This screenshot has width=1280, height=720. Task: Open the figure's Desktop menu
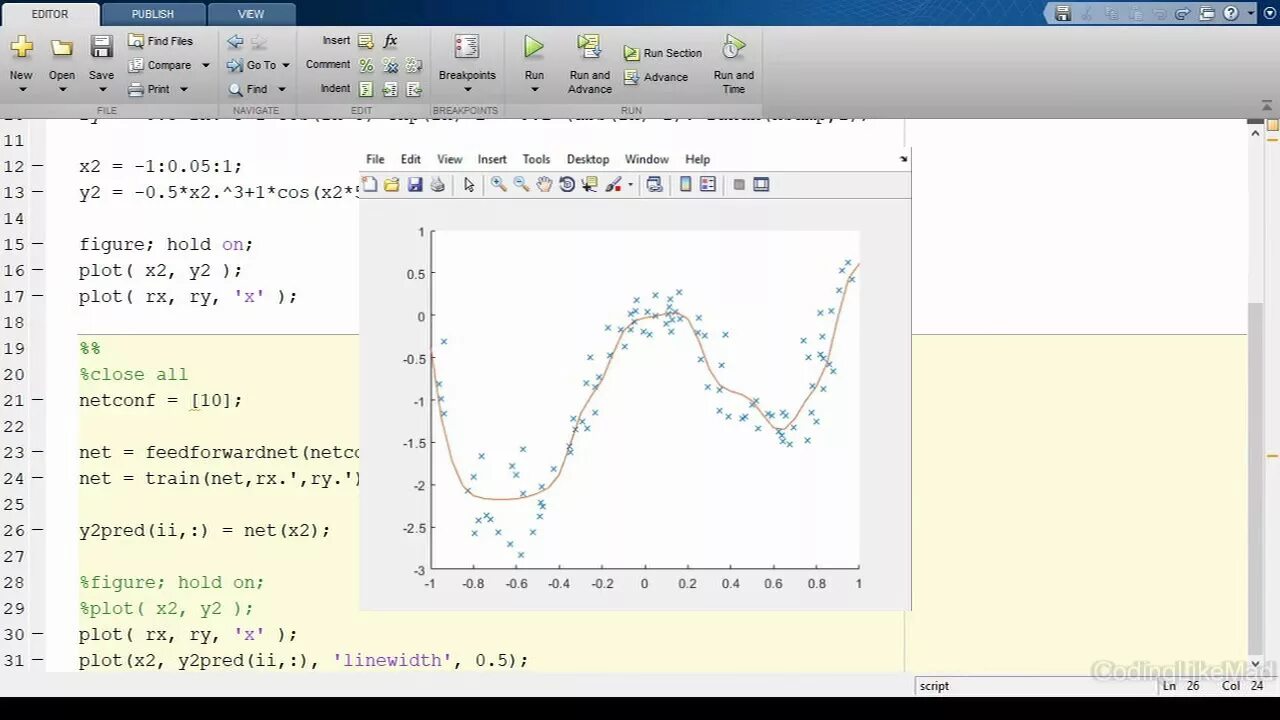click(588, 159)
